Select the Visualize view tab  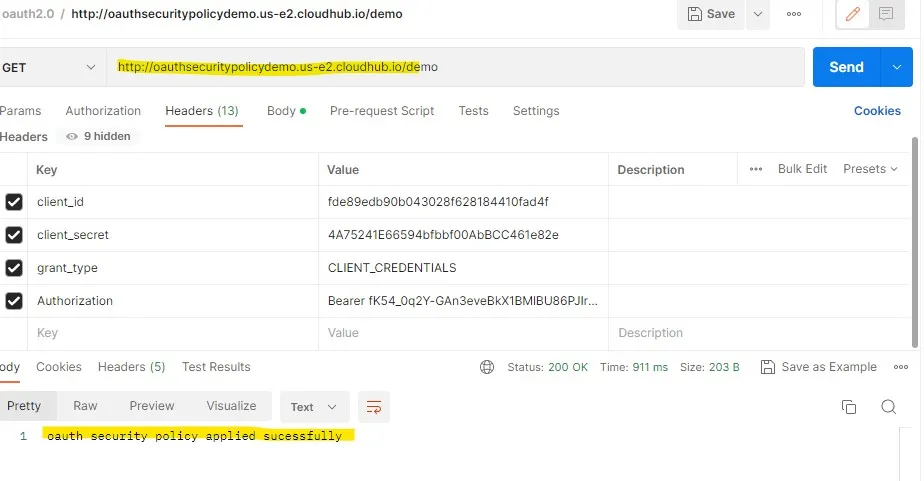click(x=231, y=406)
